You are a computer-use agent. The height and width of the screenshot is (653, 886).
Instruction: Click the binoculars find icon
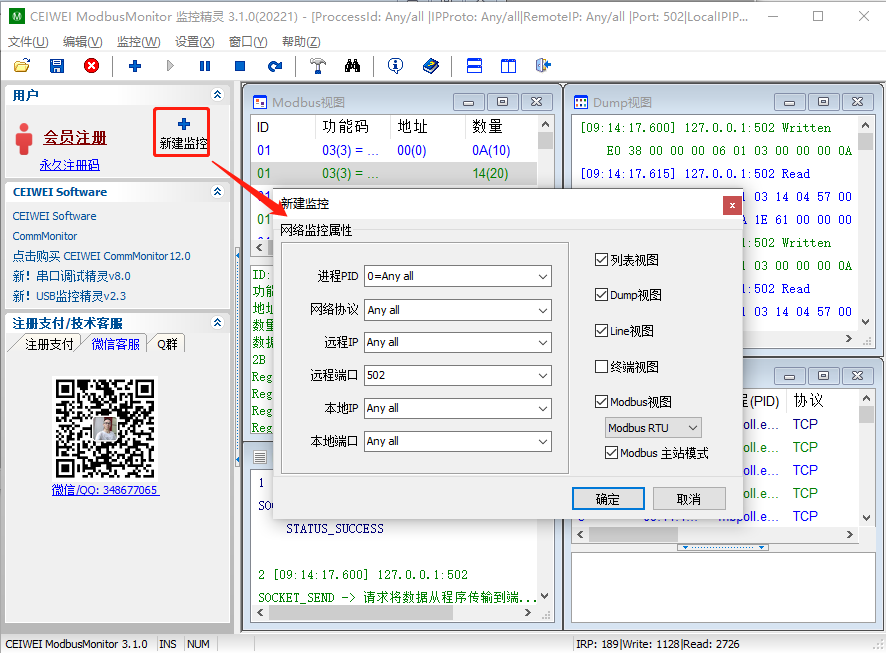[x=352, y=66]
